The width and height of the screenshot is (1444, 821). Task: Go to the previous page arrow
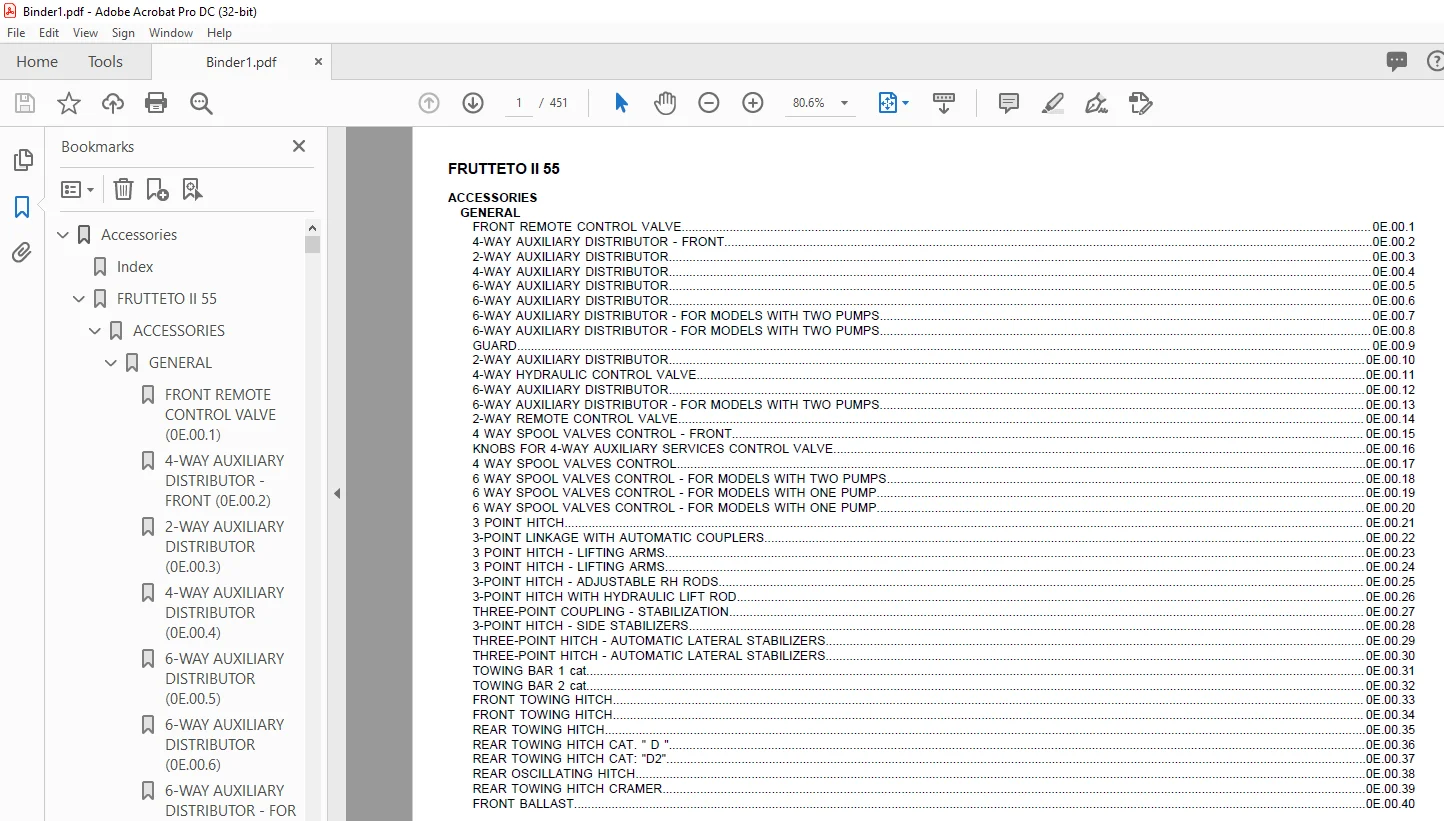(x=429, y=103)
